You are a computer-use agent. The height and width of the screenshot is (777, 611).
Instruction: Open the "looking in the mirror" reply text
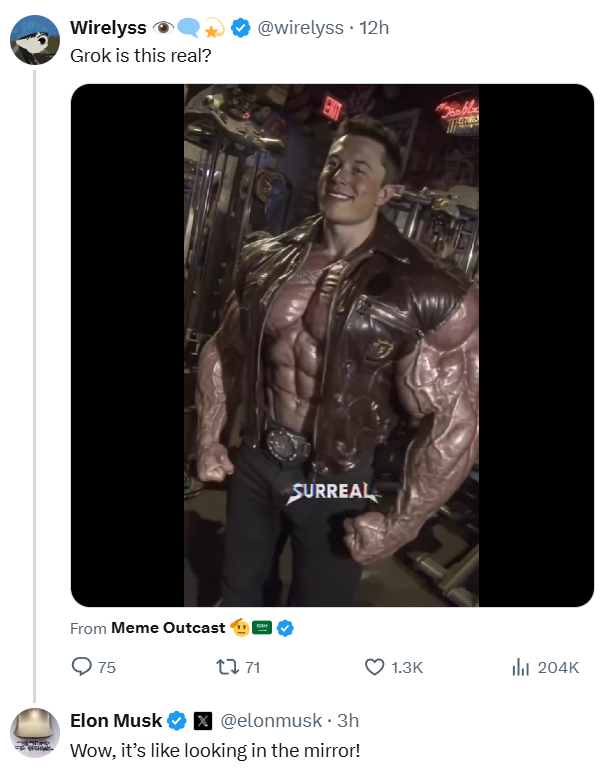tap(214, 749)
